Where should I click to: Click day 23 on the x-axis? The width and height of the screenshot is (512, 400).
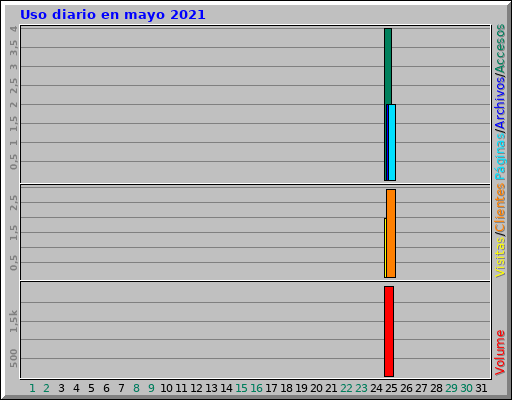pos(361,388)
